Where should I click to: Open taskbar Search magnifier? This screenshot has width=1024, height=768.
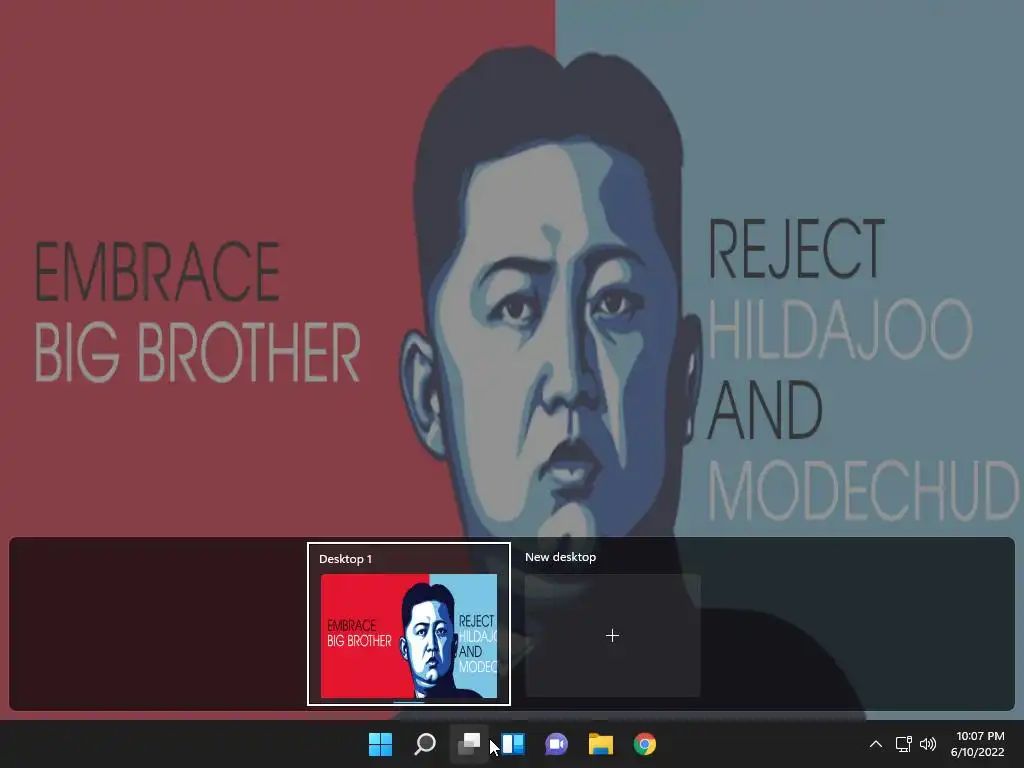tap(425, 744)
